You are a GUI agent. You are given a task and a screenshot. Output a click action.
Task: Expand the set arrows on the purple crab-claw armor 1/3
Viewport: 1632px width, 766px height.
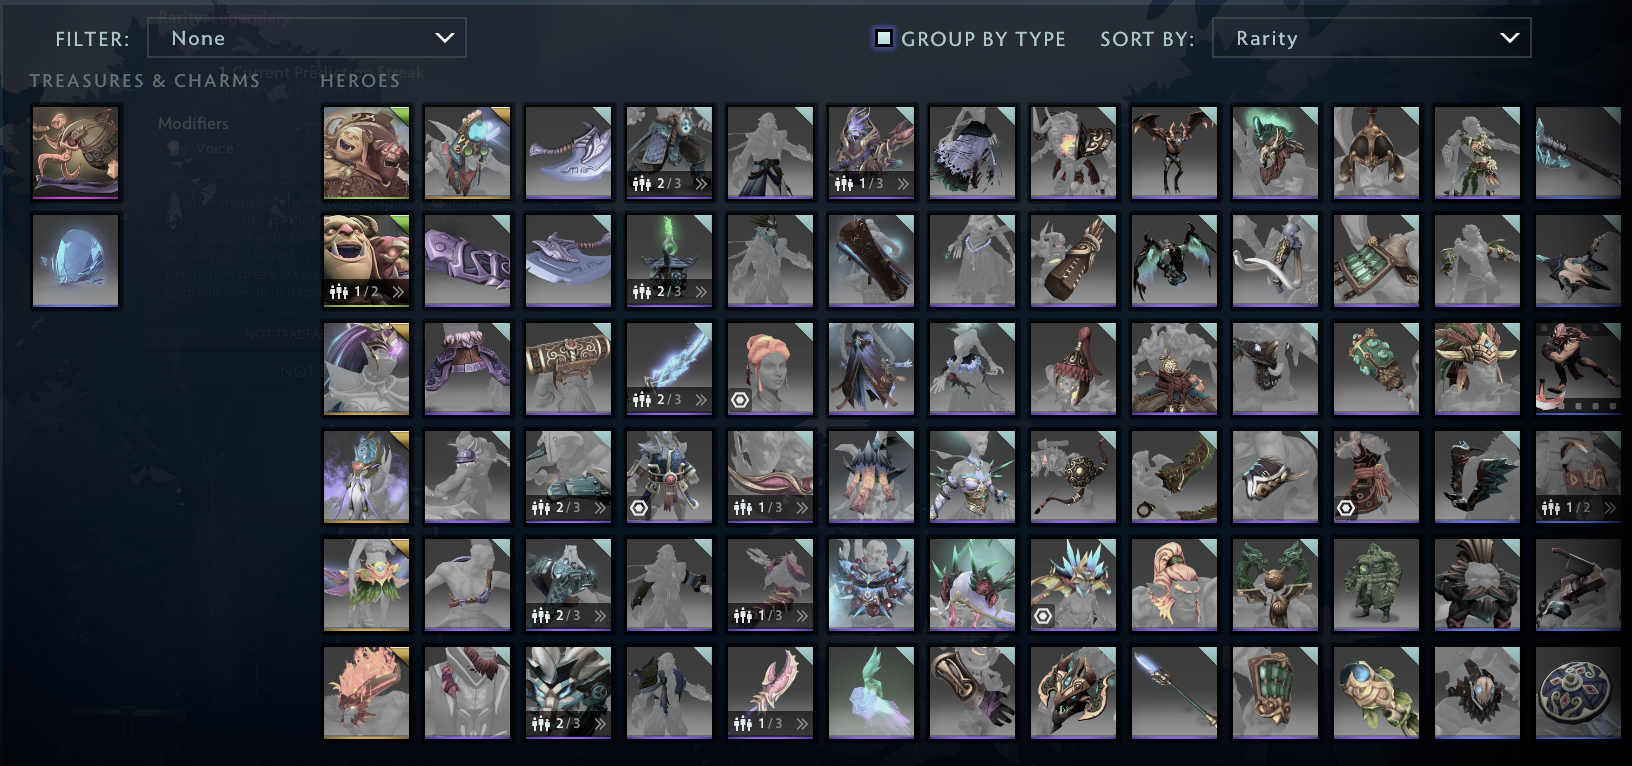pyautogui.click(x=903, y=184)
